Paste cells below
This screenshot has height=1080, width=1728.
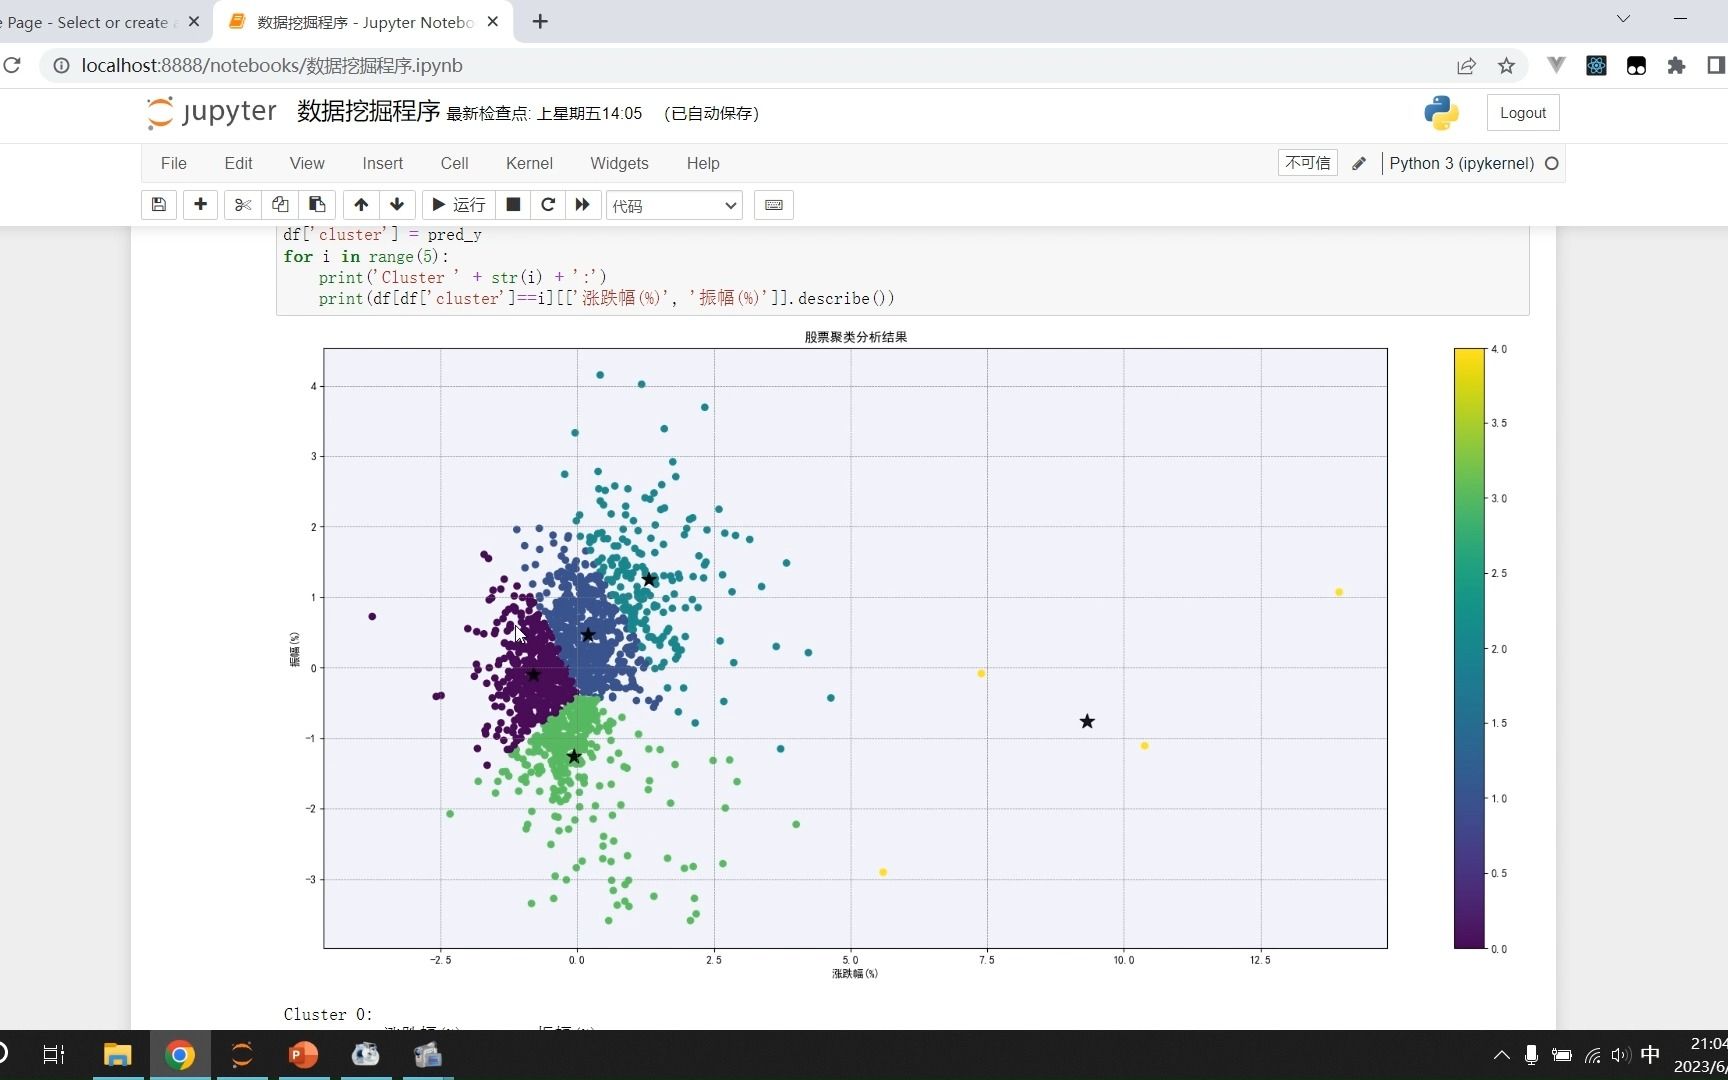click(317, 205)
